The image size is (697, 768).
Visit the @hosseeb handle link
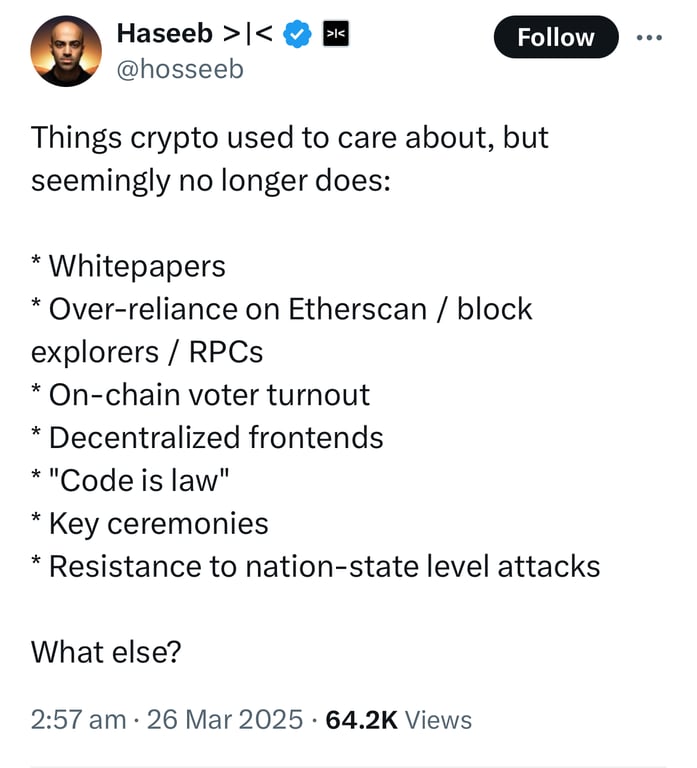point(180,69)
